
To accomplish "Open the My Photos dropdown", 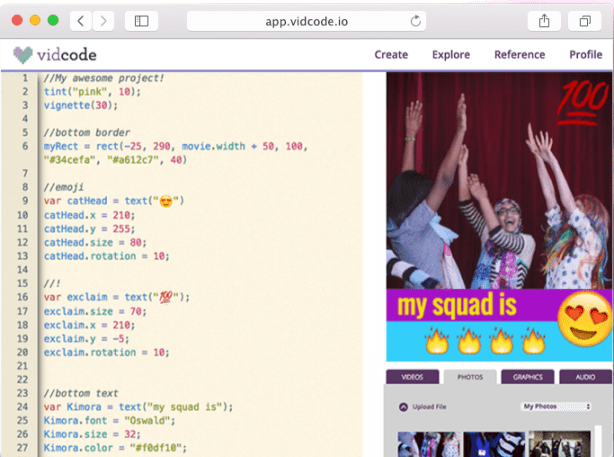I will [553, 407].
